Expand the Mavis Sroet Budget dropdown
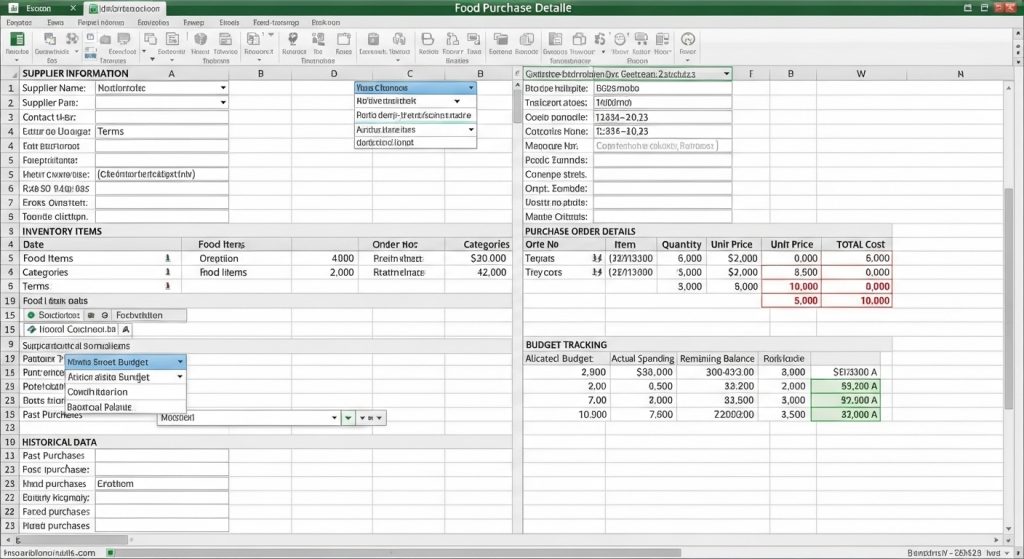The height and width of the screenshot is (559, 1024). 180,362
